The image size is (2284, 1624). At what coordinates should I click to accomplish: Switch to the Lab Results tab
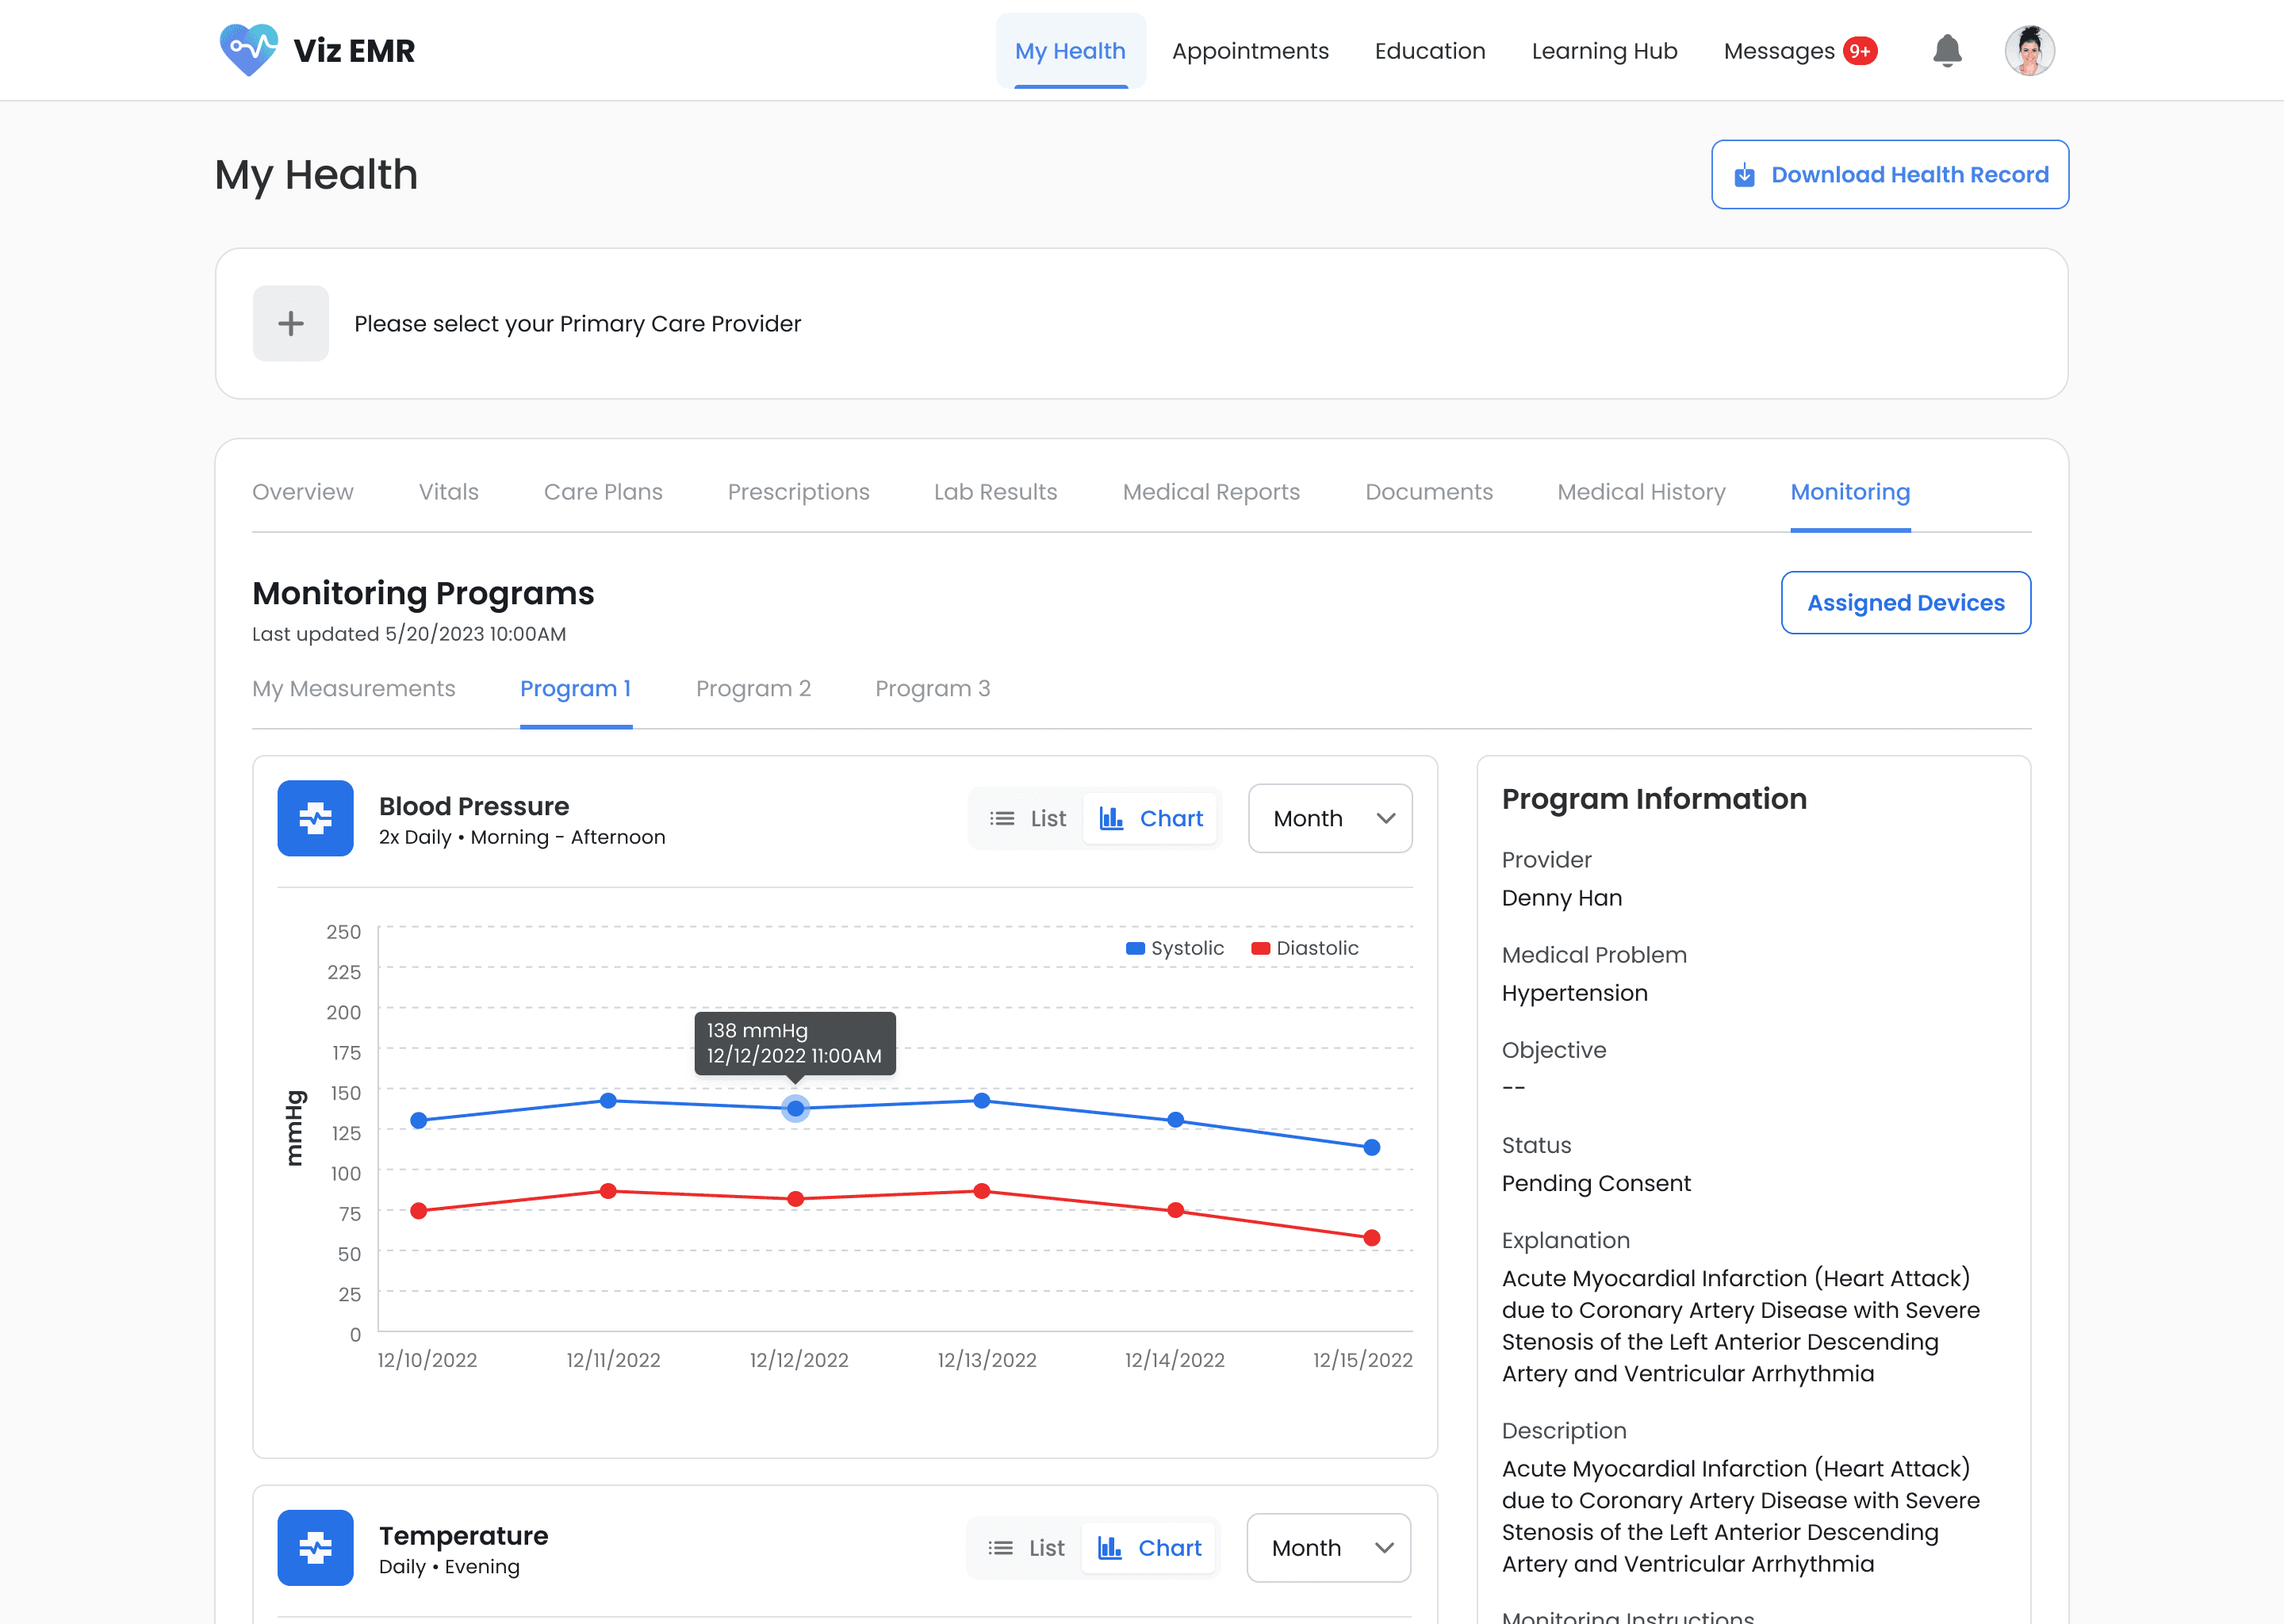(995, 492)
